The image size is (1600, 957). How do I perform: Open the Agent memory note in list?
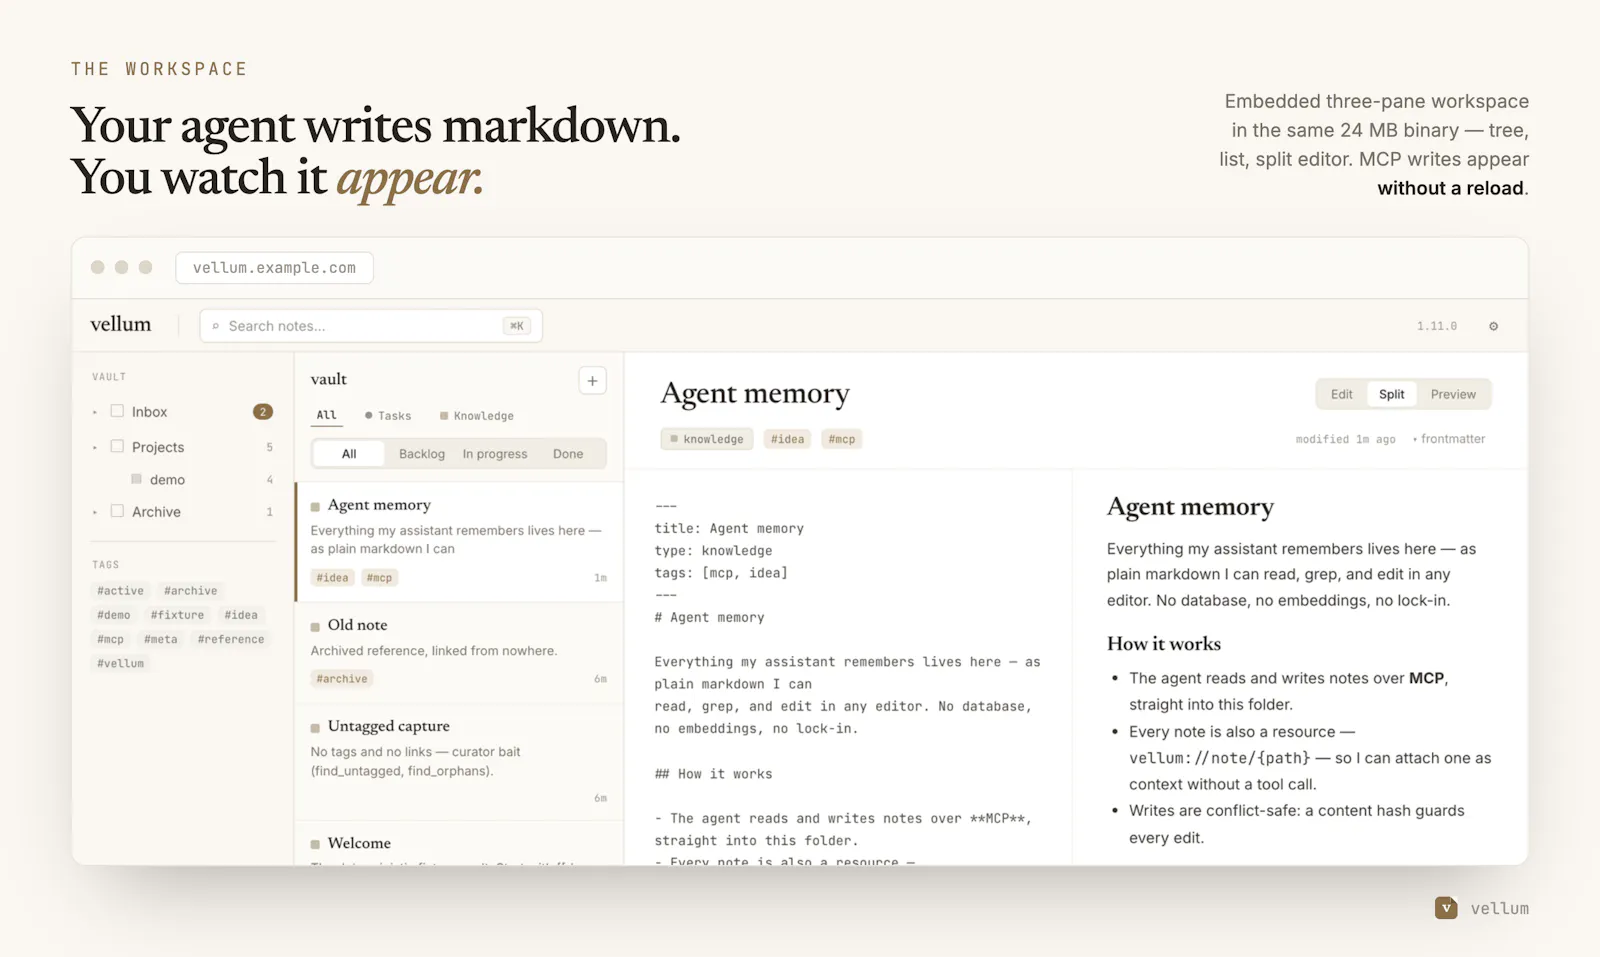pos(460,542)
